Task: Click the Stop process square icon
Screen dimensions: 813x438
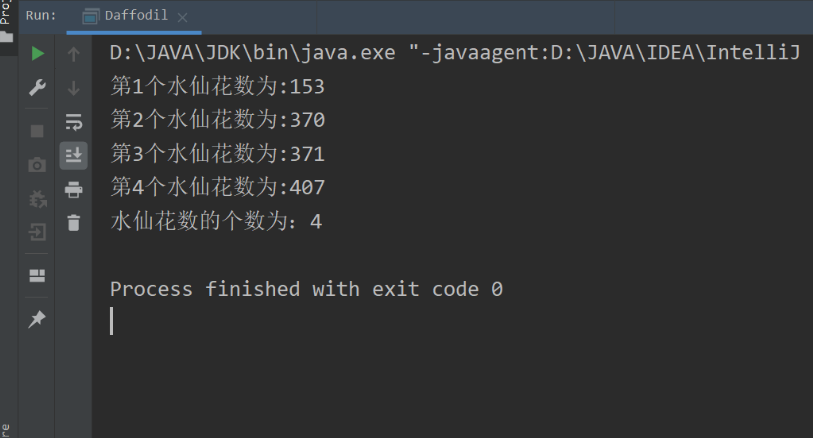Action: [37, 131]
